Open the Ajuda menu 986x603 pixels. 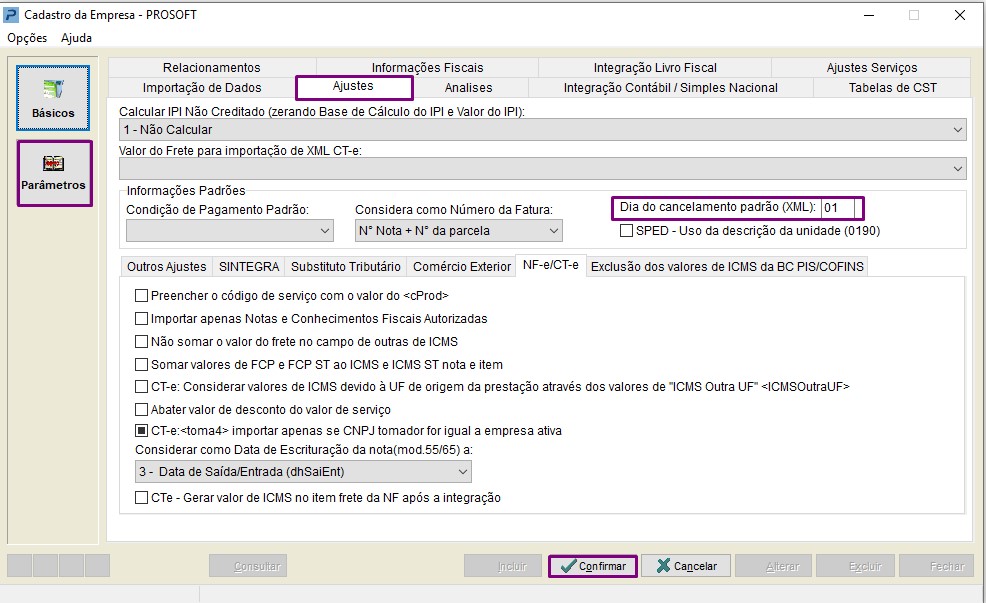click(x=76, y=38)
